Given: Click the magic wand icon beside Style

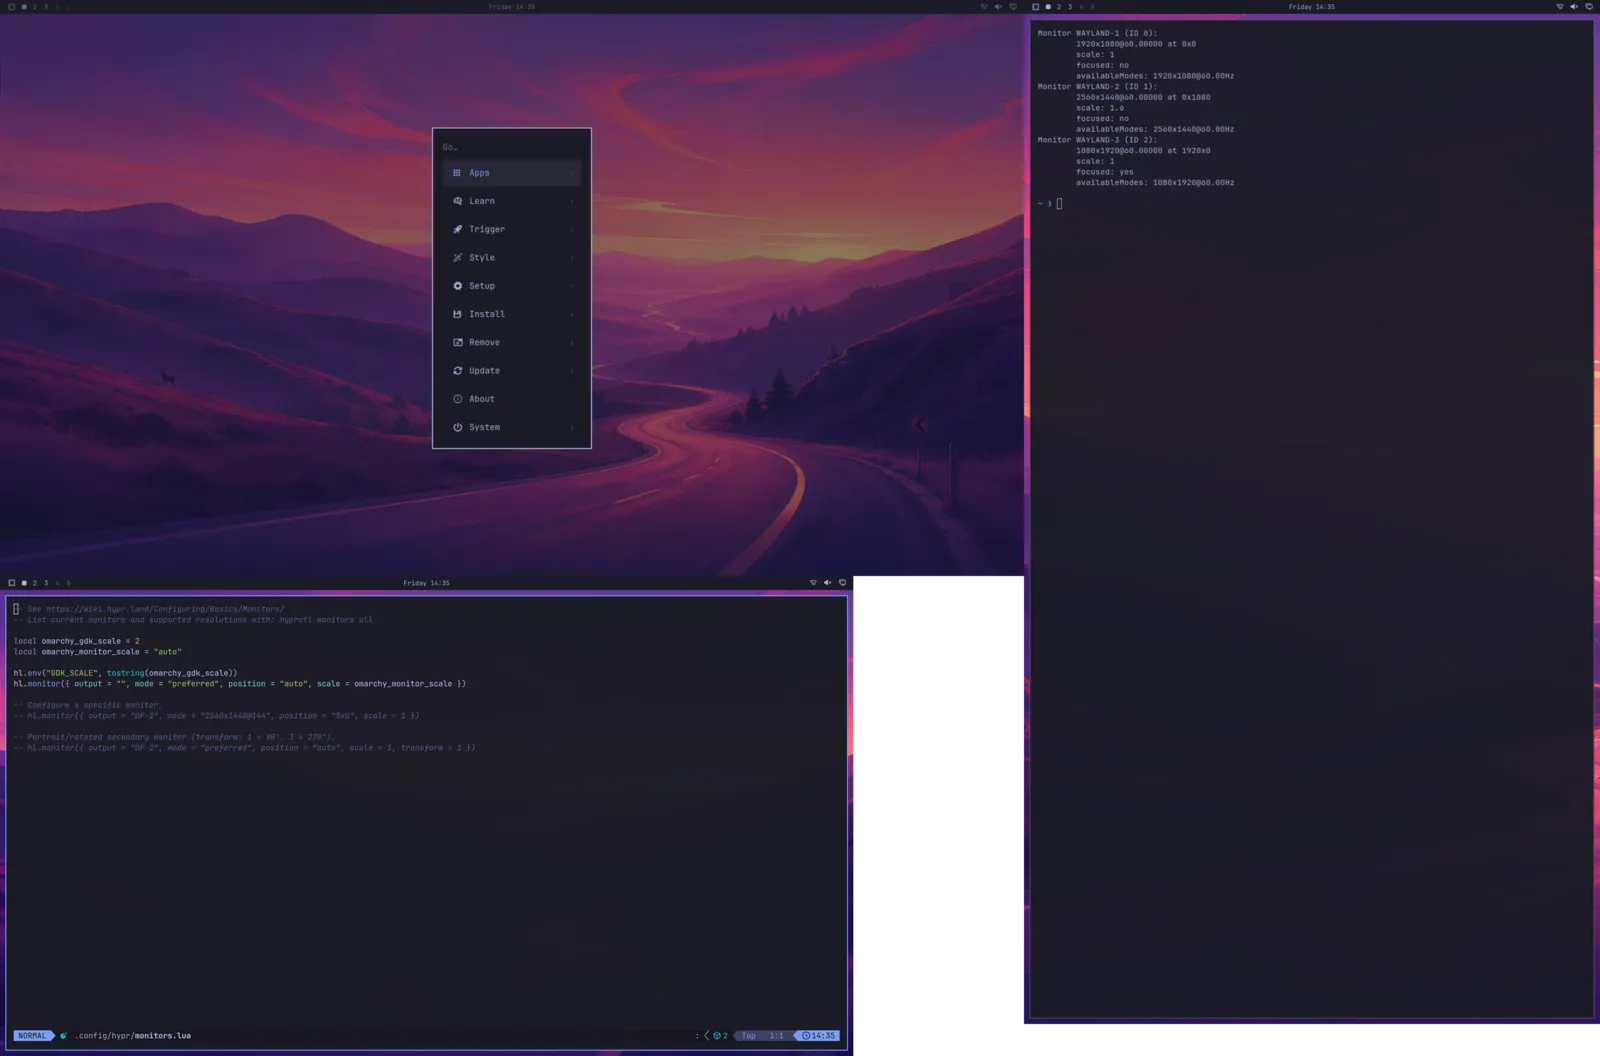Looking at the screenshot, I should click(x=457, y=257).
